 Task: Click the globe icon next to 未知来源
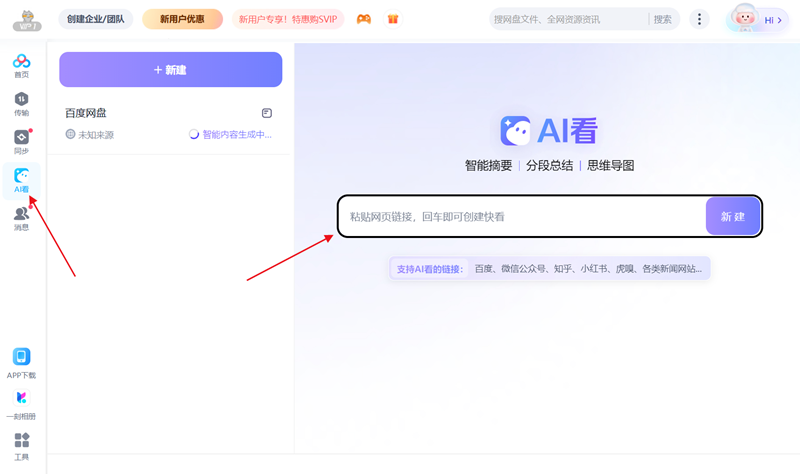point(70,134)
